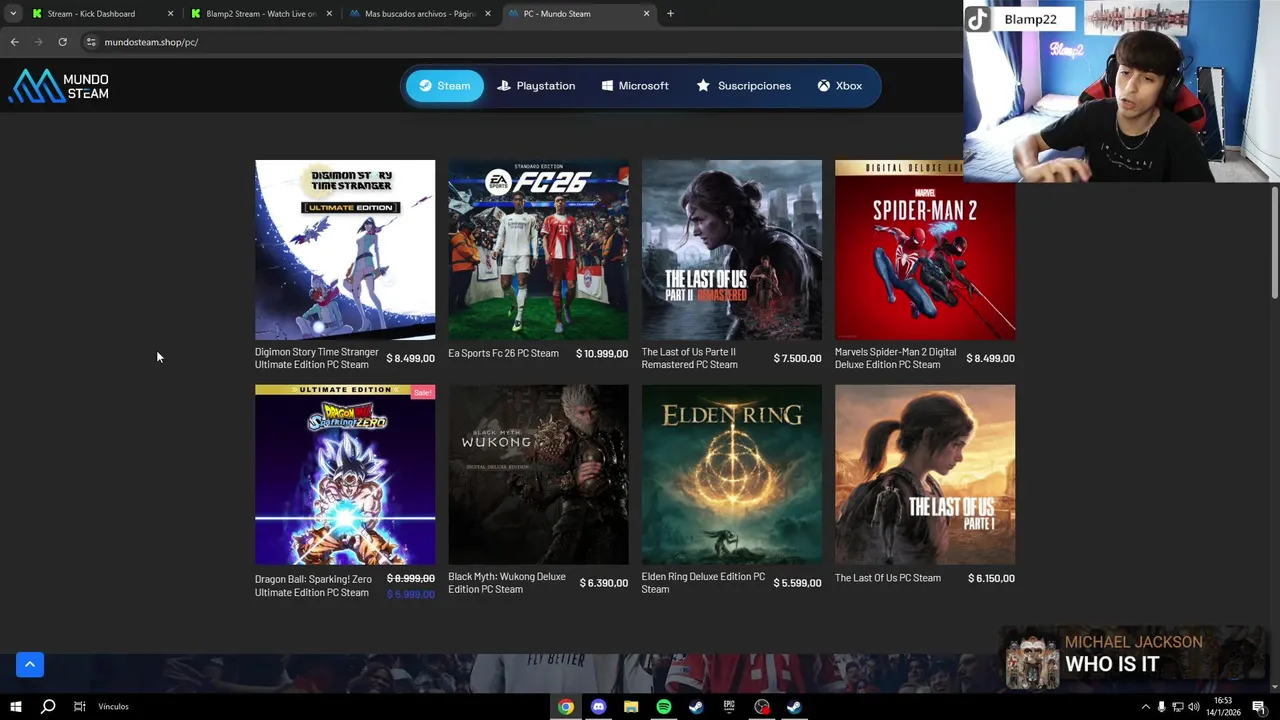Viewport: 1280px width, 720px height.
Task: Click Elden Ring Deluxe Edition PC Steam title
Action: click(703, 583)
